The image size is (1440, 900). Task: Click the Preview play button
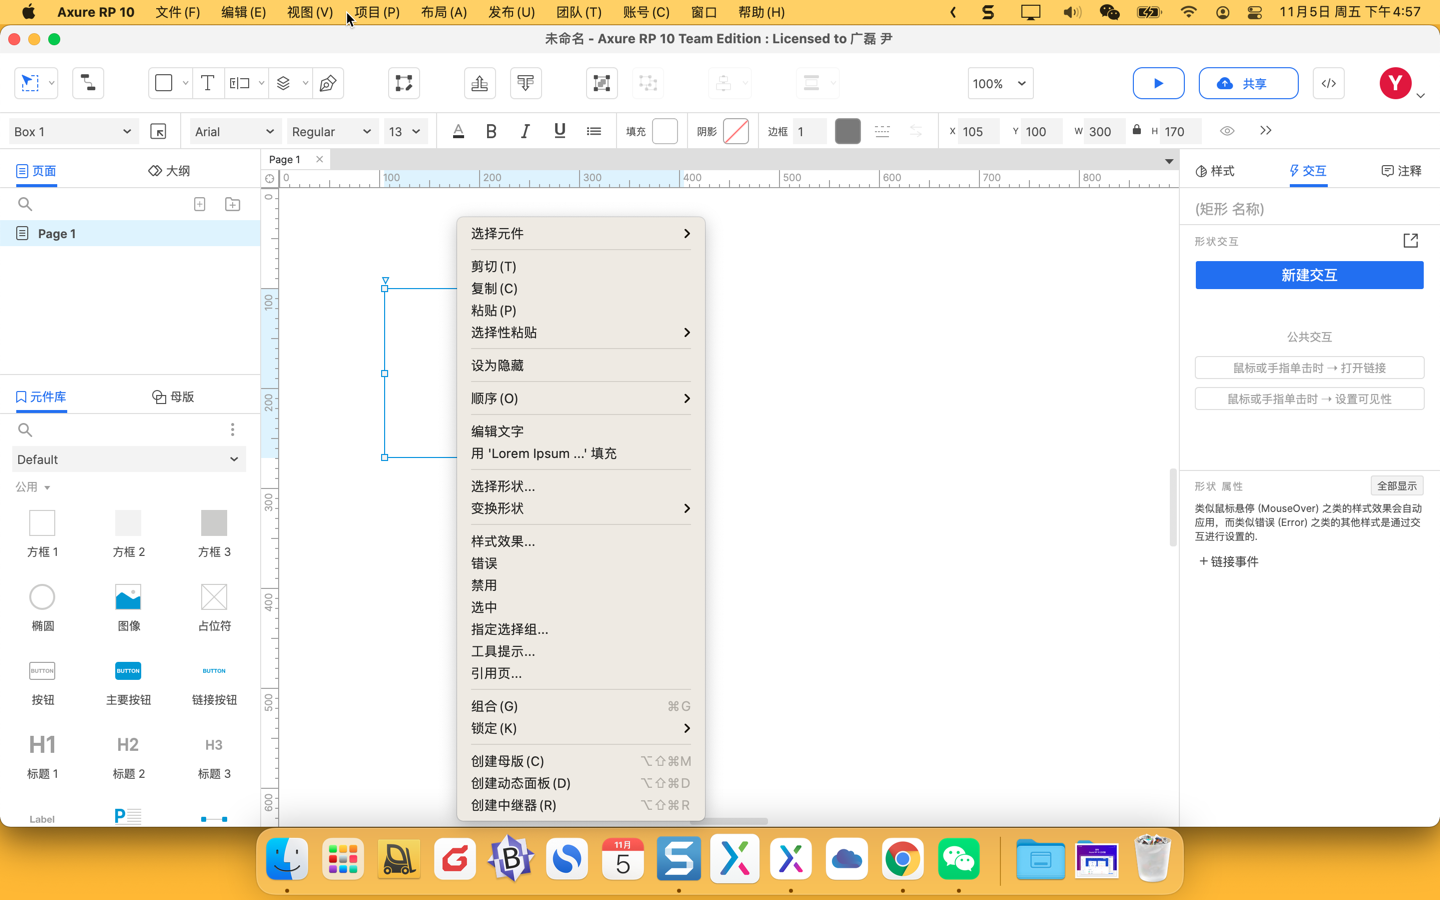click(1158, 83)
